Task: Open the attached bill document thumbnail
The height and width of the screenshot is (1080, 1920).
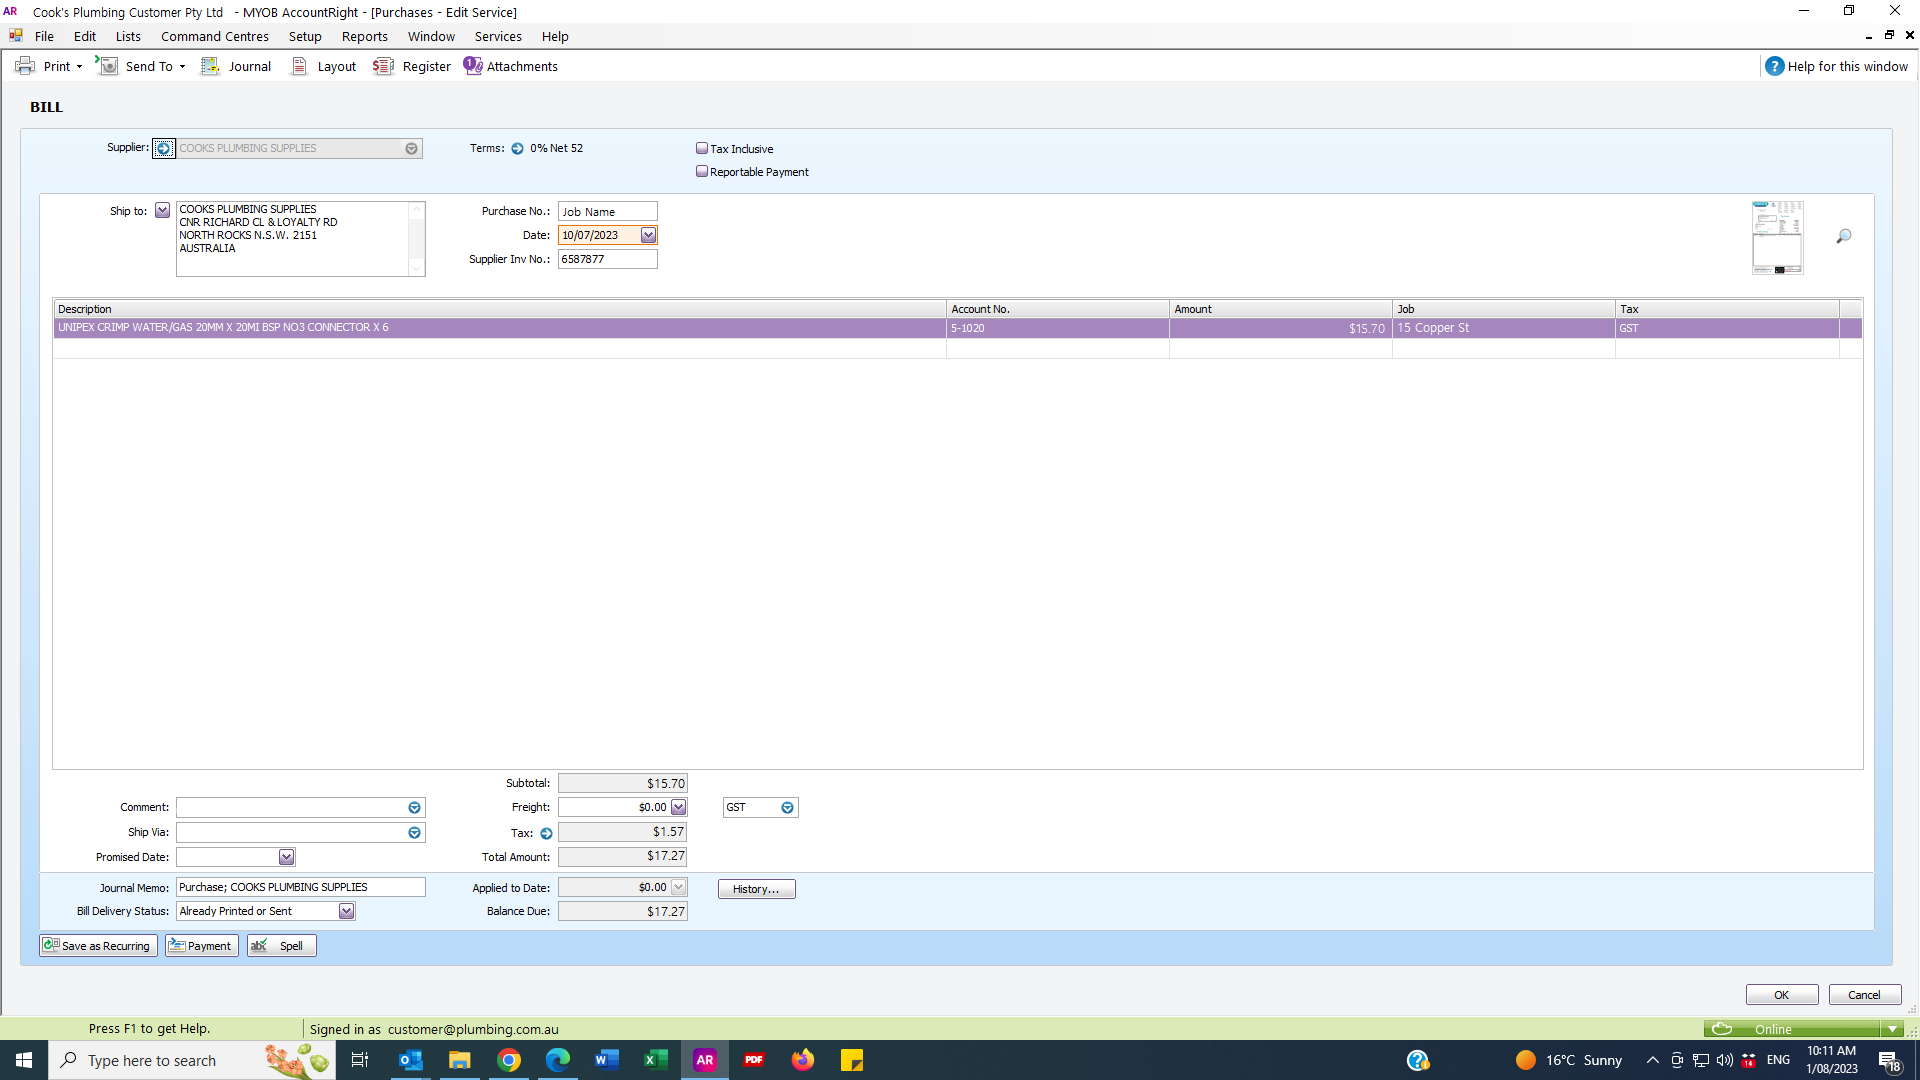Action: pyautogui.click(x=1777, y=237)
